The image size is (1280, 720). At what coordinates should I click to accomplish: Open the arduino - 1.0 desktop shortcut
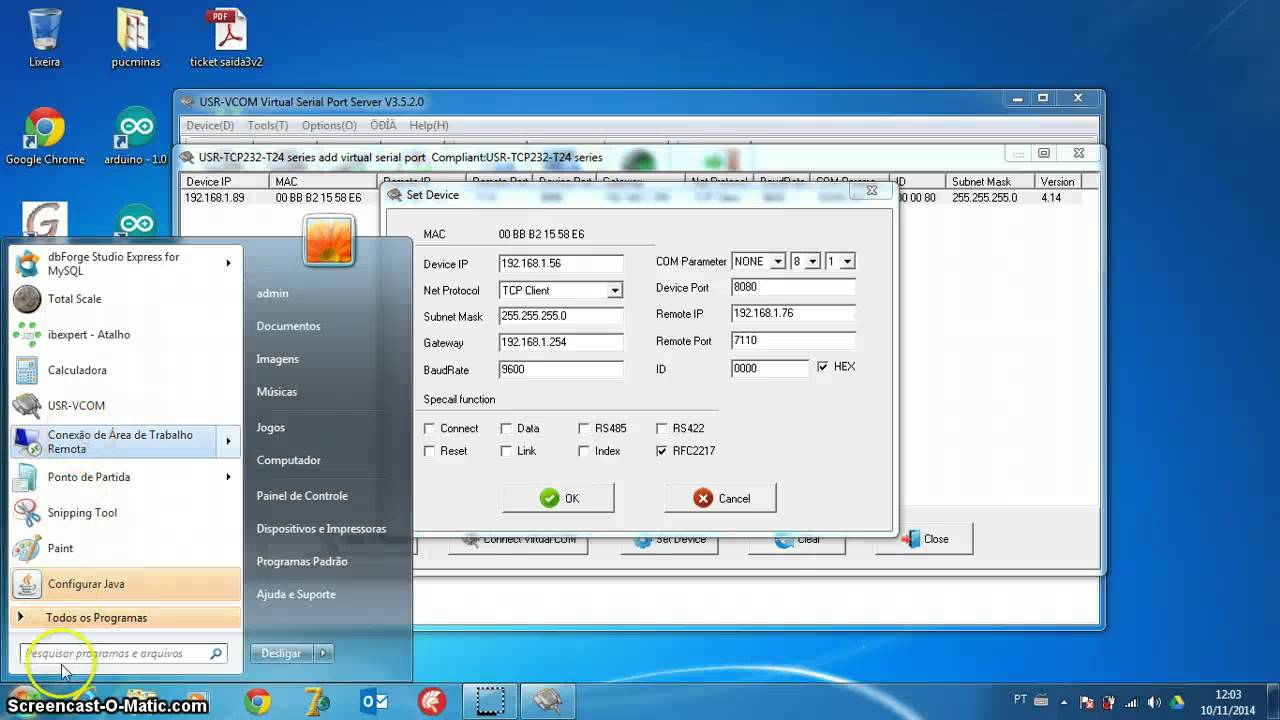(x=136, y=136)
